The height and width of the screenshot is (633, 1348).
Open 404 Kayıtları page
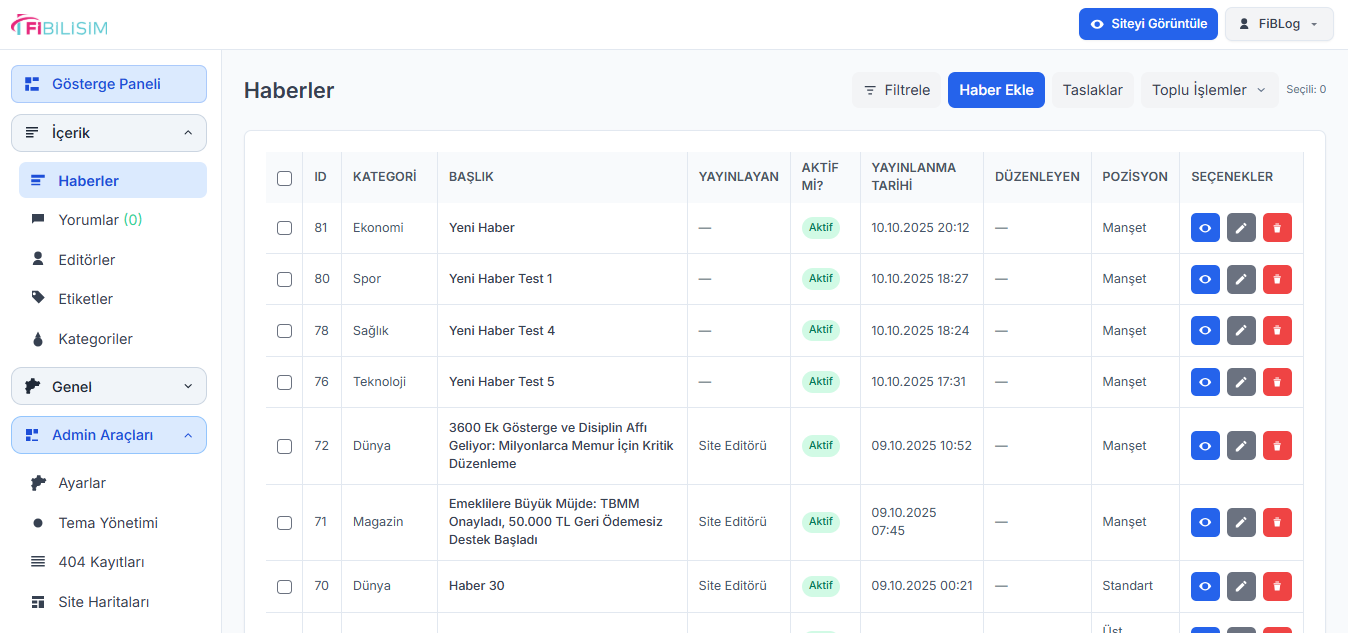[x=113, y=562]
